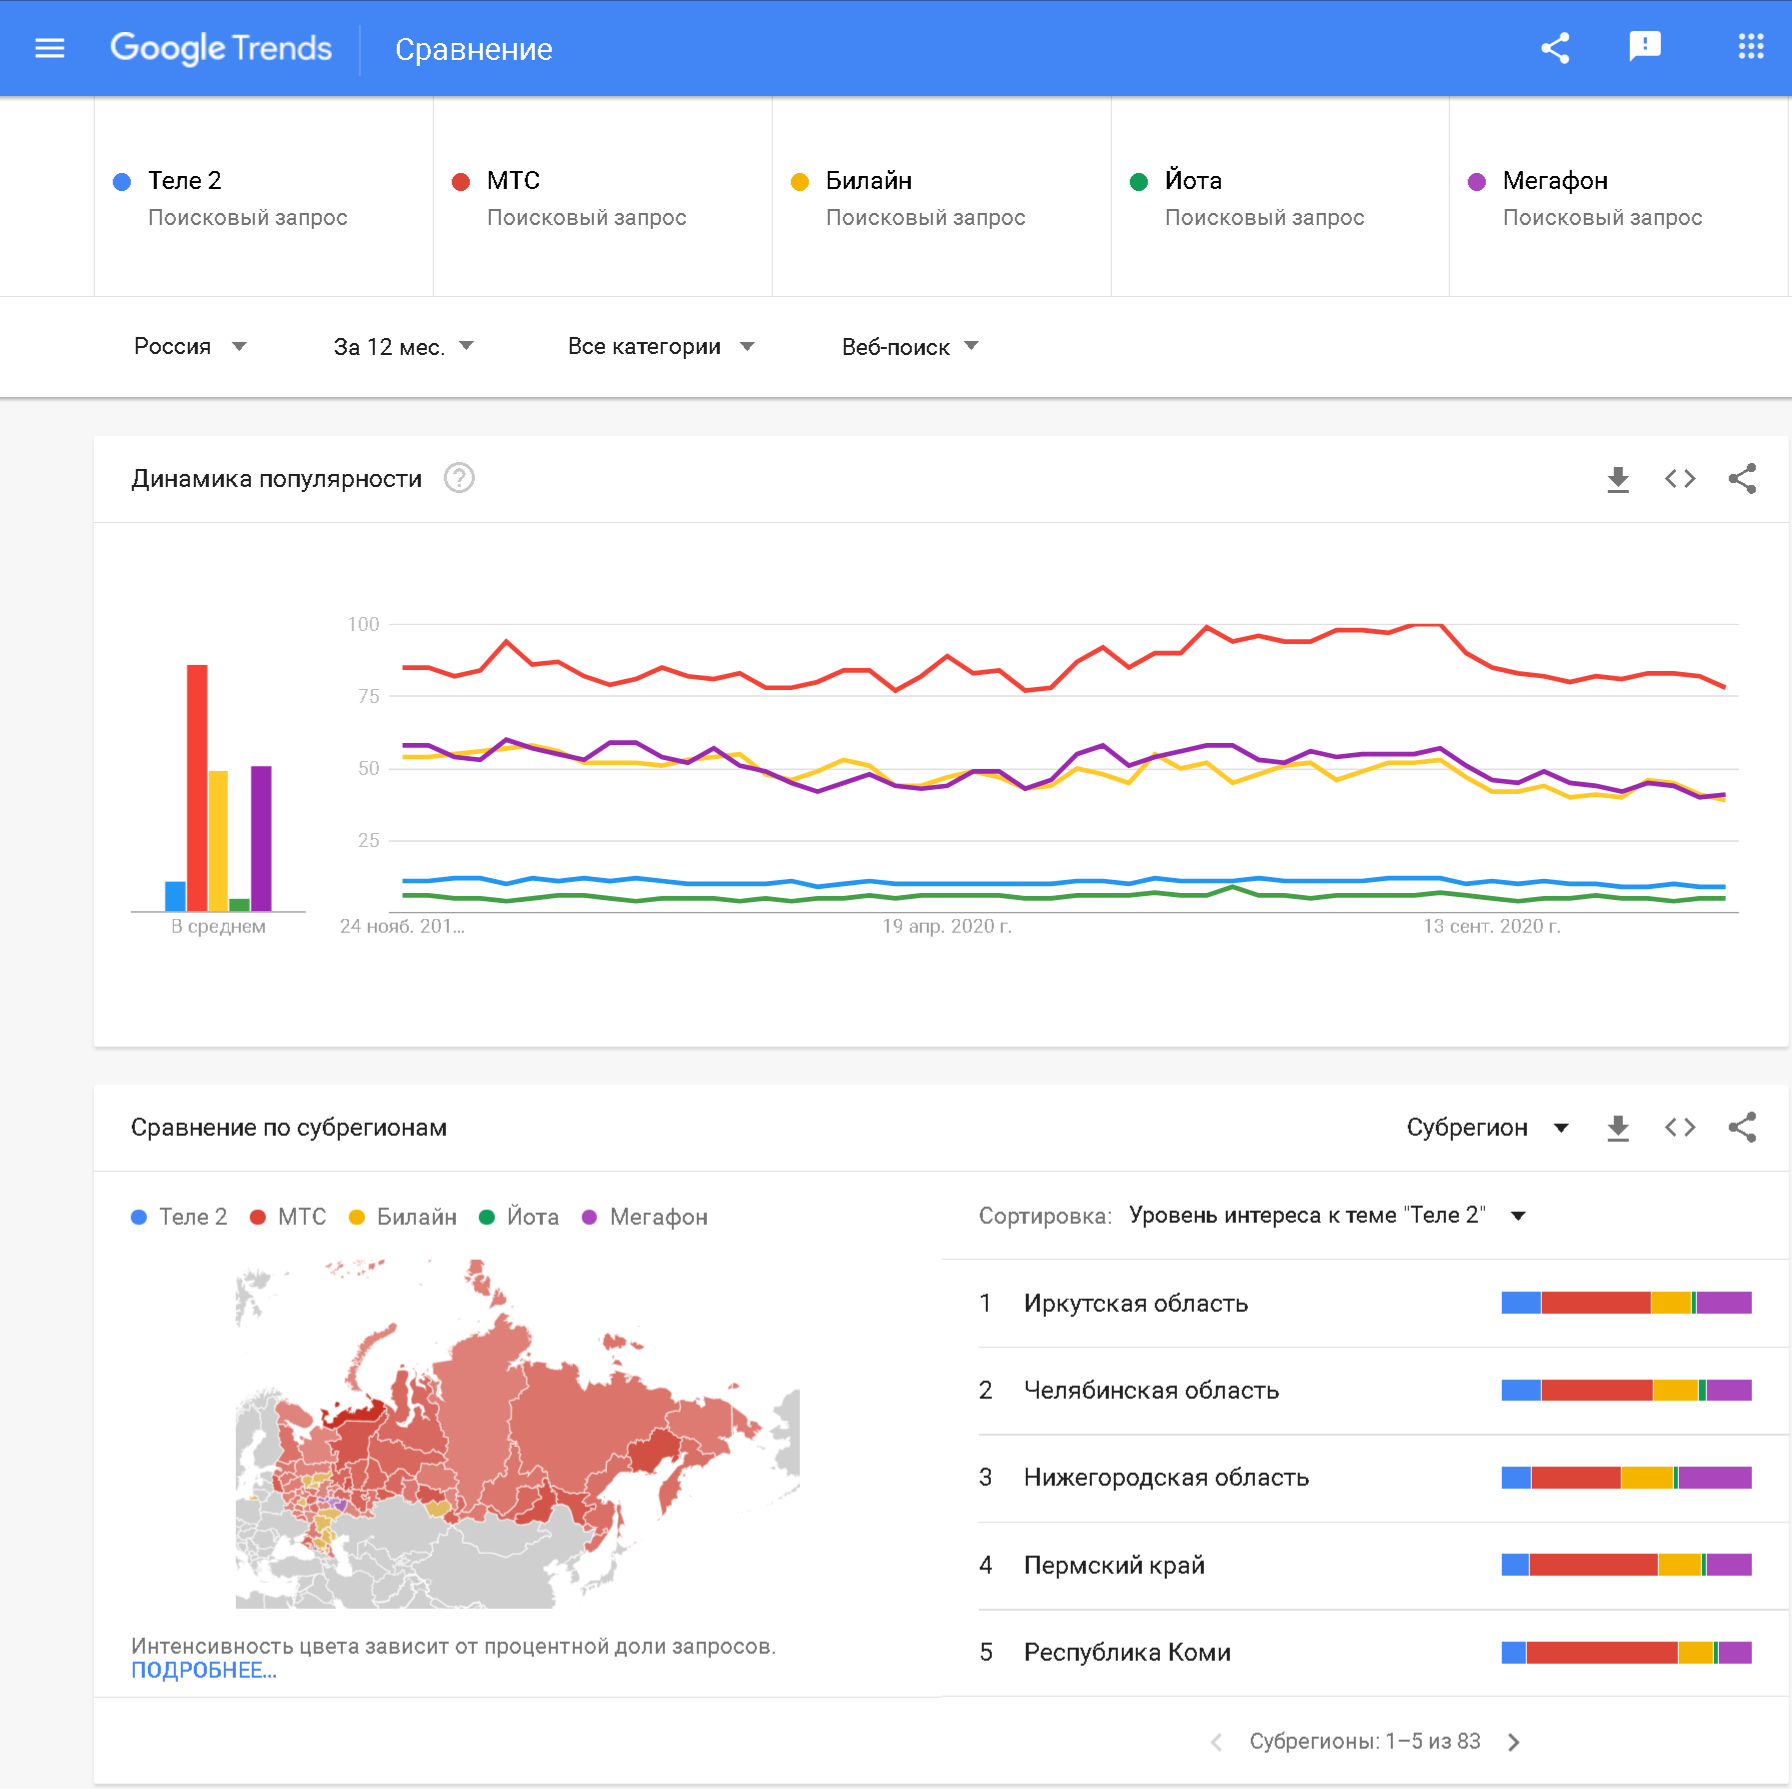Open the Google apps grid

1750,47
